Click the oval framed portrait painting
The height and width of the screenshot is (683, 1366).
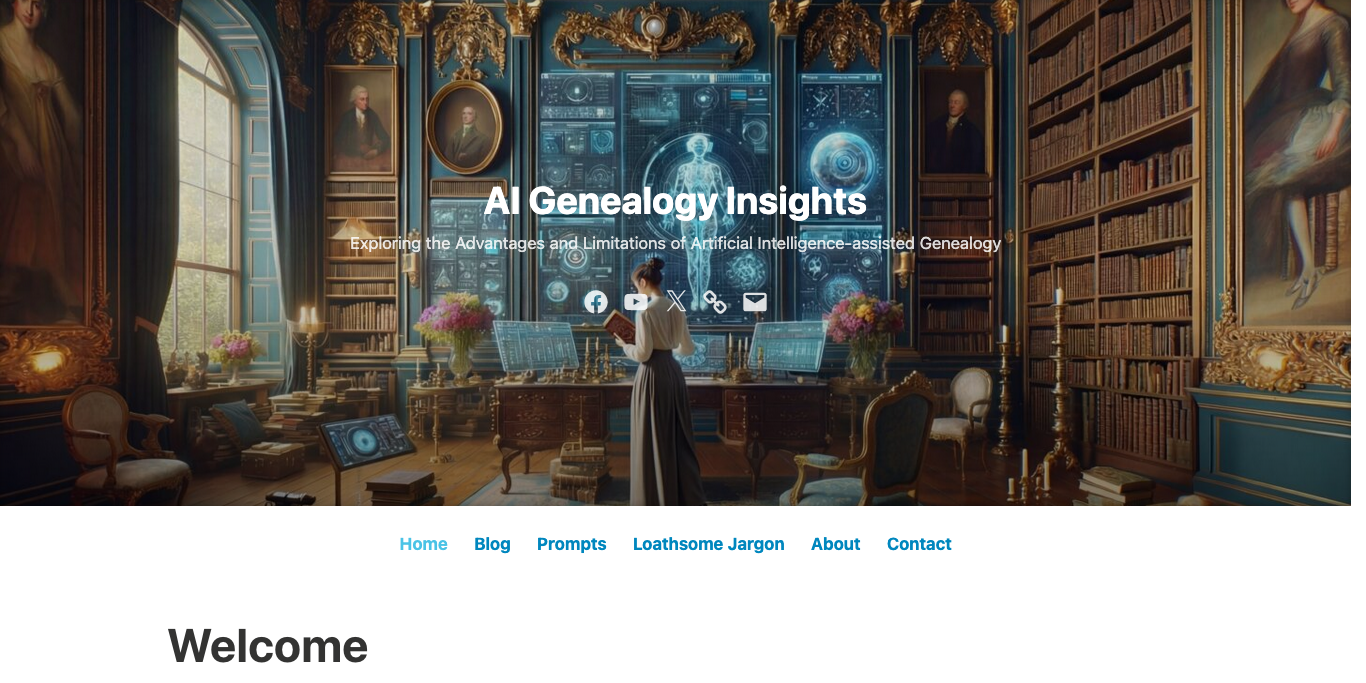(464, 126)
